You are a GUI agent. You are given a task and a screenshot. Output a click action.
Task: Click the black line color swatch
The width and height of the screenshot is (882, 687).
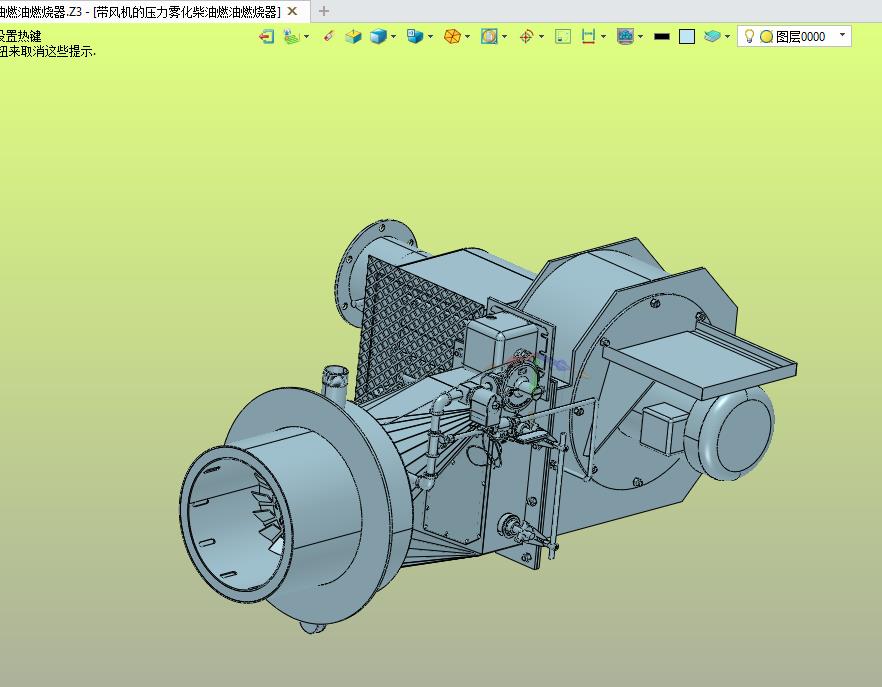(662, 37)
